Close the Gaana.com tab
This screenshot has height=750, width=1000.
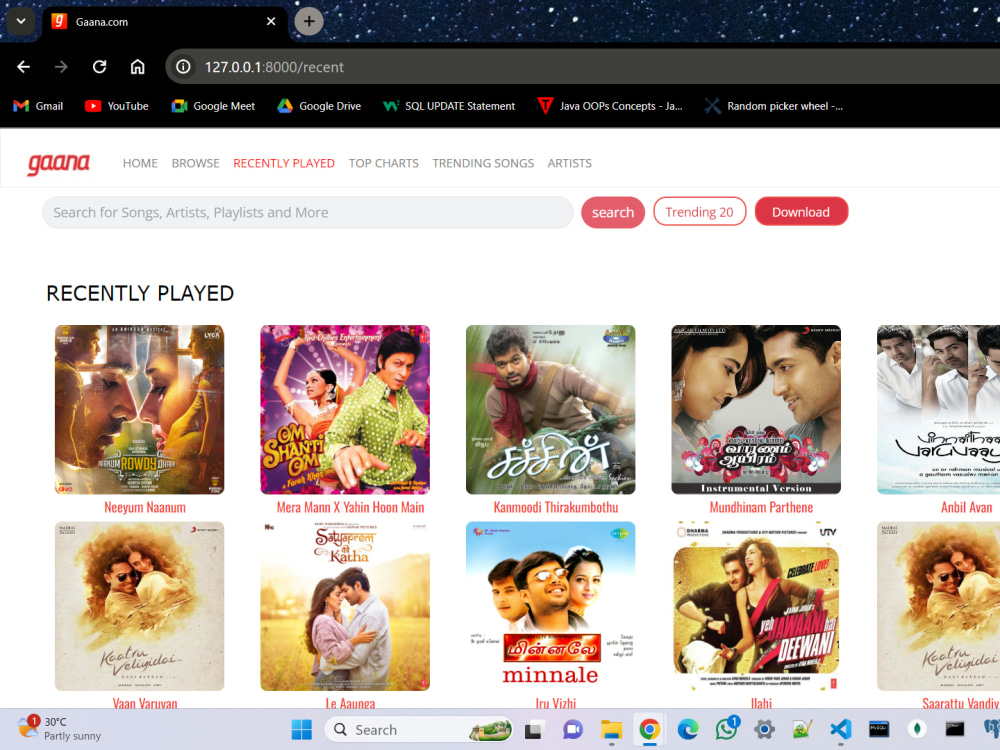pos(271,22)
